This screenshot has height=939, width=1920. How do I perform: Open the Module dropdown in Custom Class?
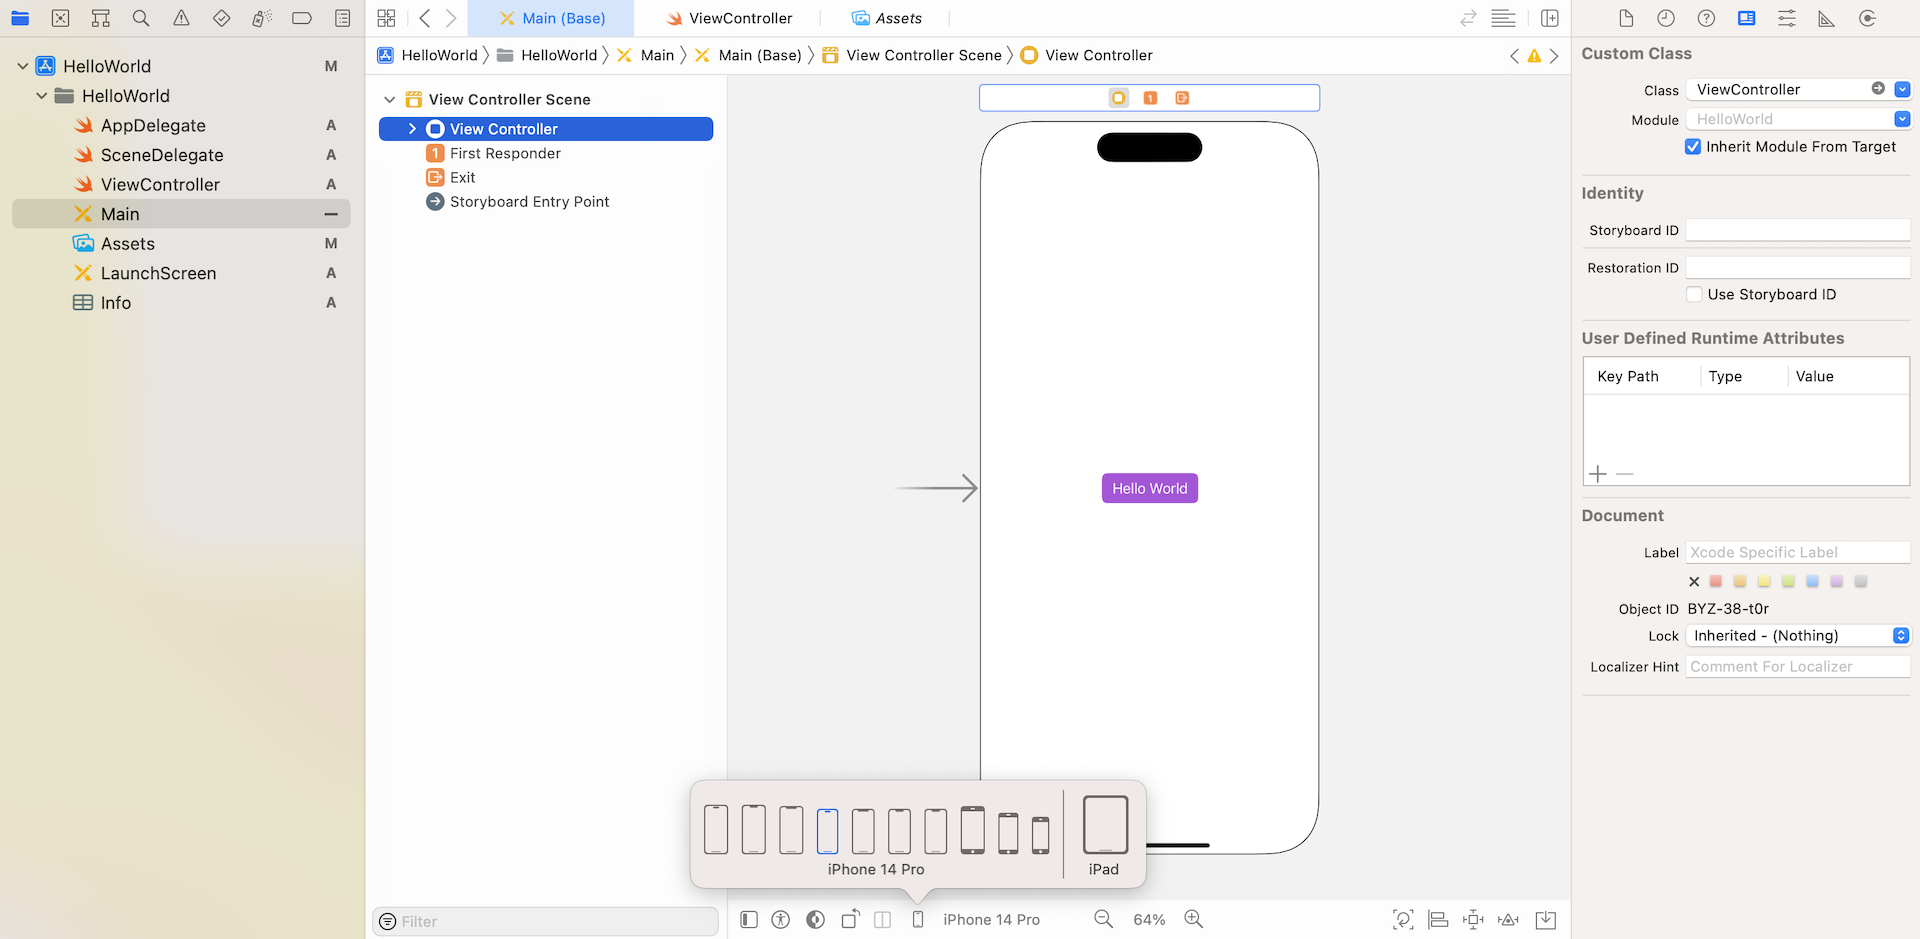pos(1902,118)
